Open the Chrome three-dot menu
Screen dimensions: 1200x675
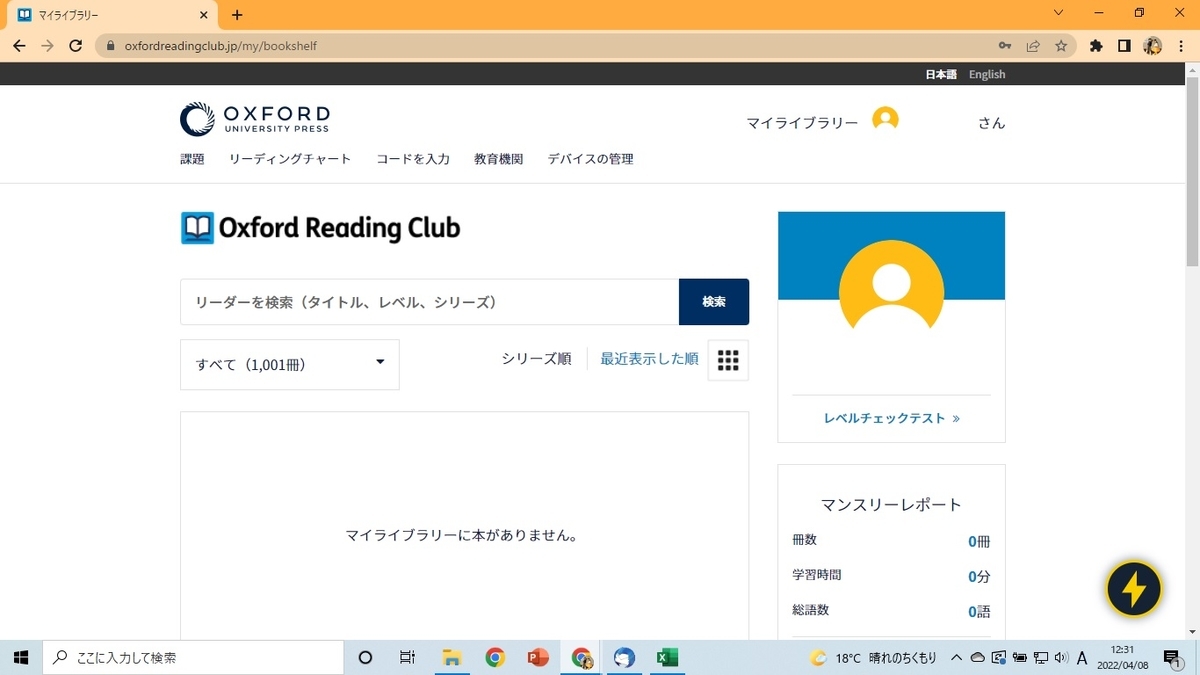1180,45
